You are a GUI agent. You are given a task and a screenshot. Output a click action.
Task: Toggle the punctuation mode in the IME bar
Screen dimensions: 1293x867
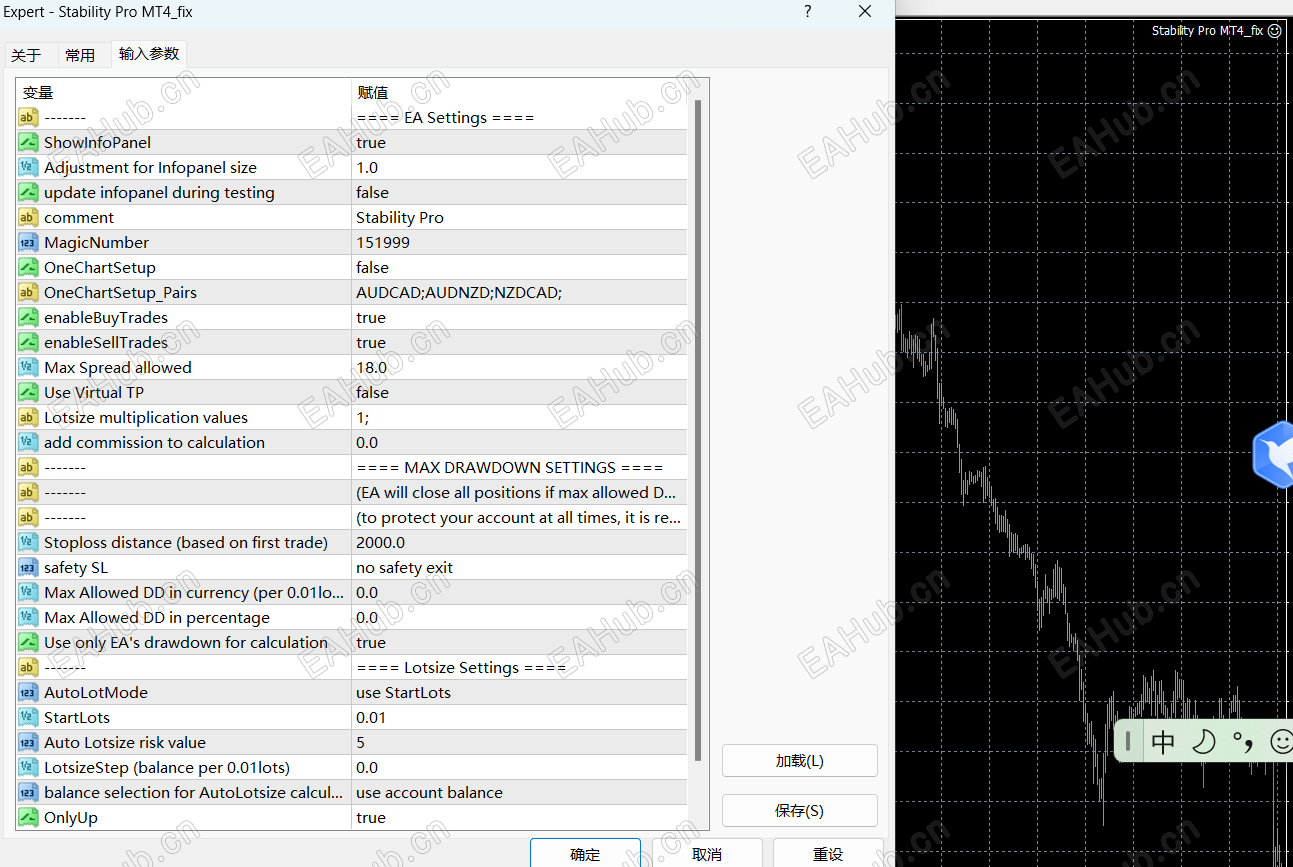[1243, 742]
